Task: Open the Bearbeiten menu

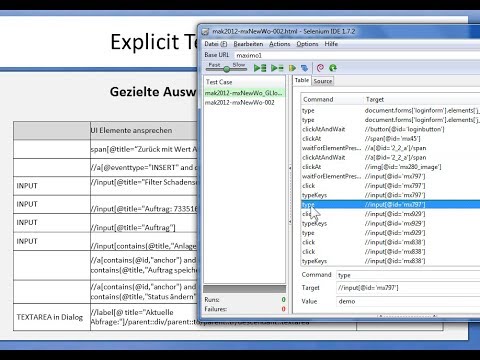Action: (248, 44)
